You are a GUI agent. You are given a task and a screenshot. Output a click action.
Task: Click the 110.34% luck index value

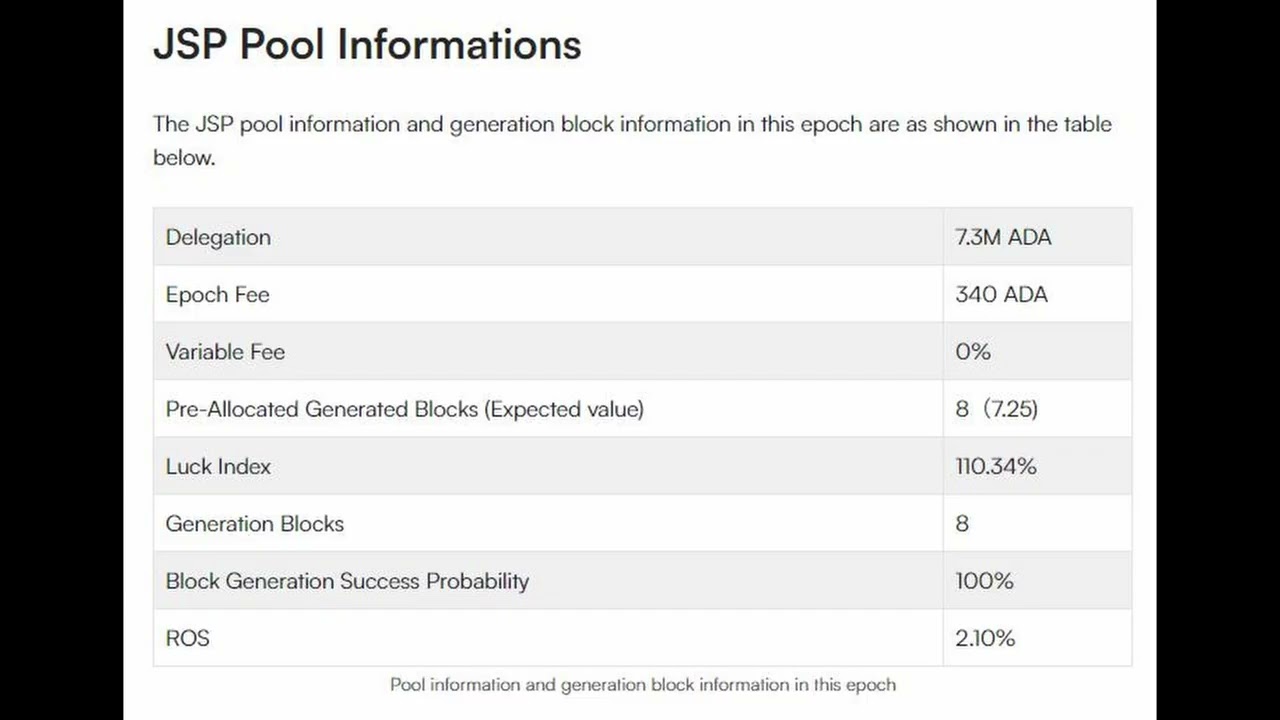[996, 466]
